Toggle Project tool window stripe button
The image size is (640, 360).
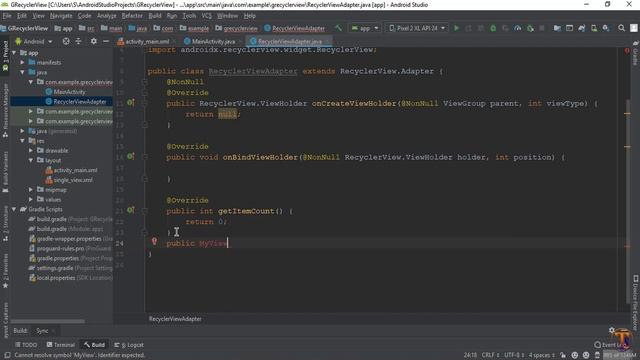tap(5, 56)
